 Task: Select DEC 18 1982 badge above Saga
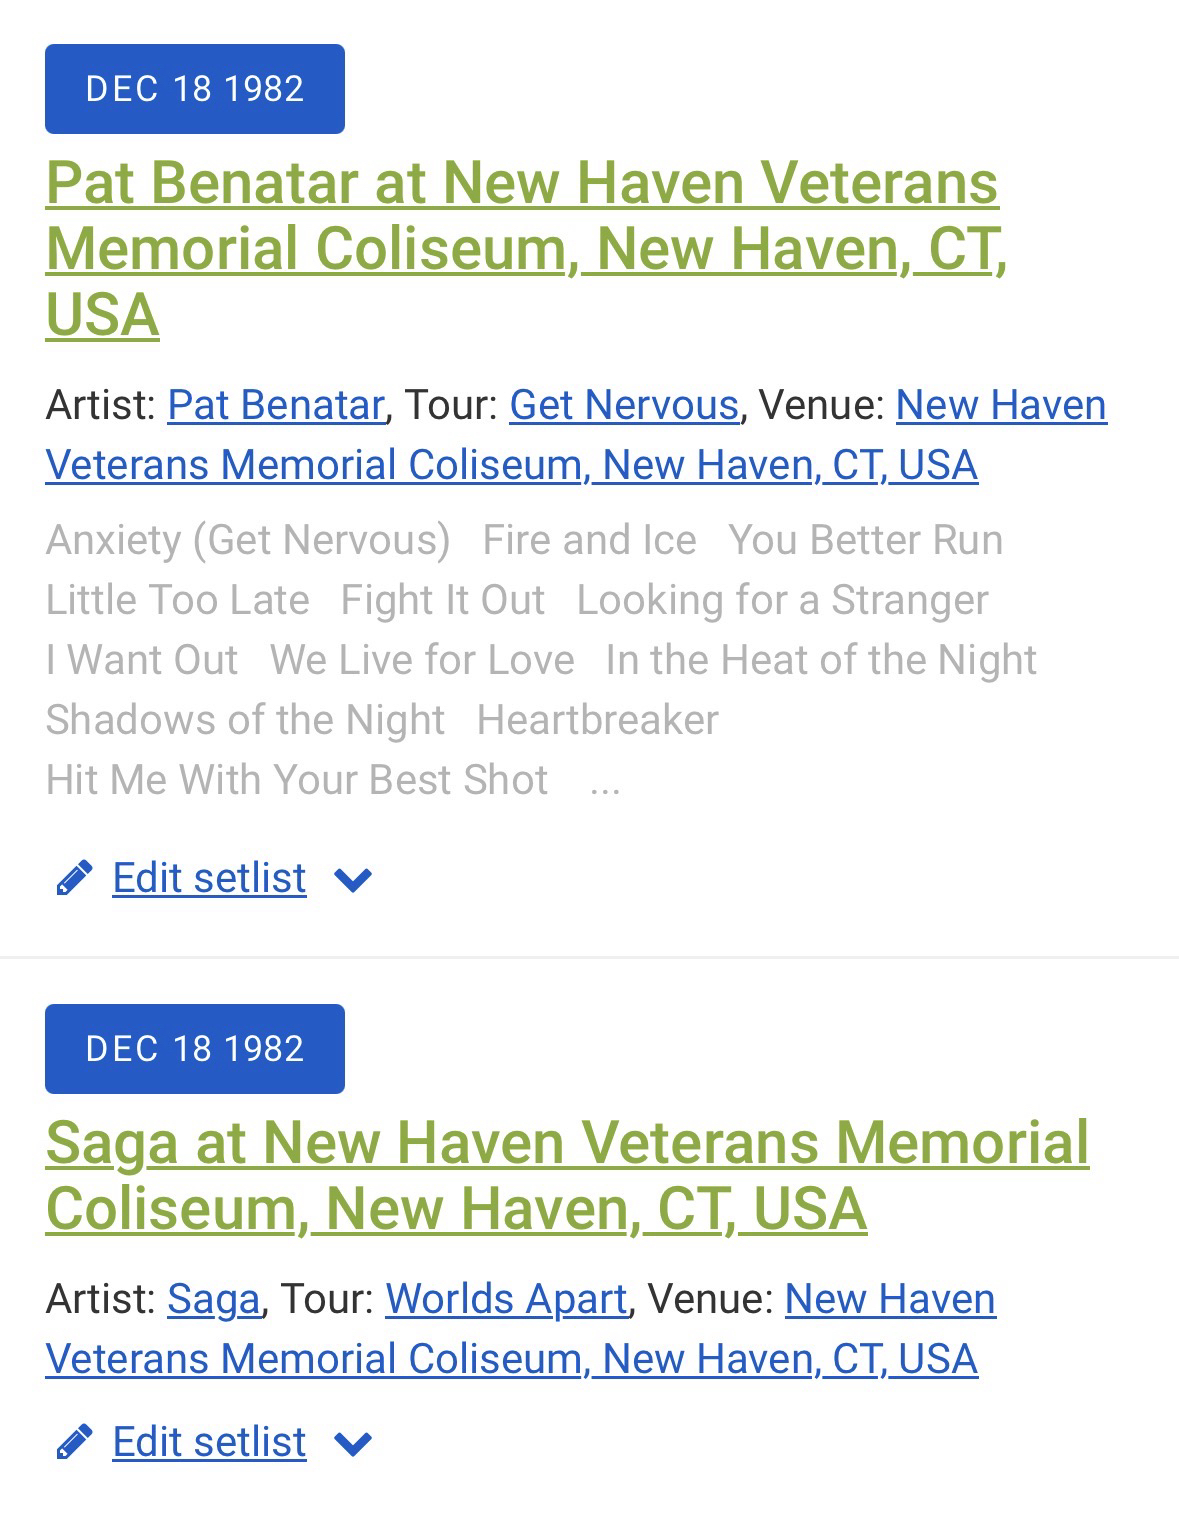[195, 1049]
